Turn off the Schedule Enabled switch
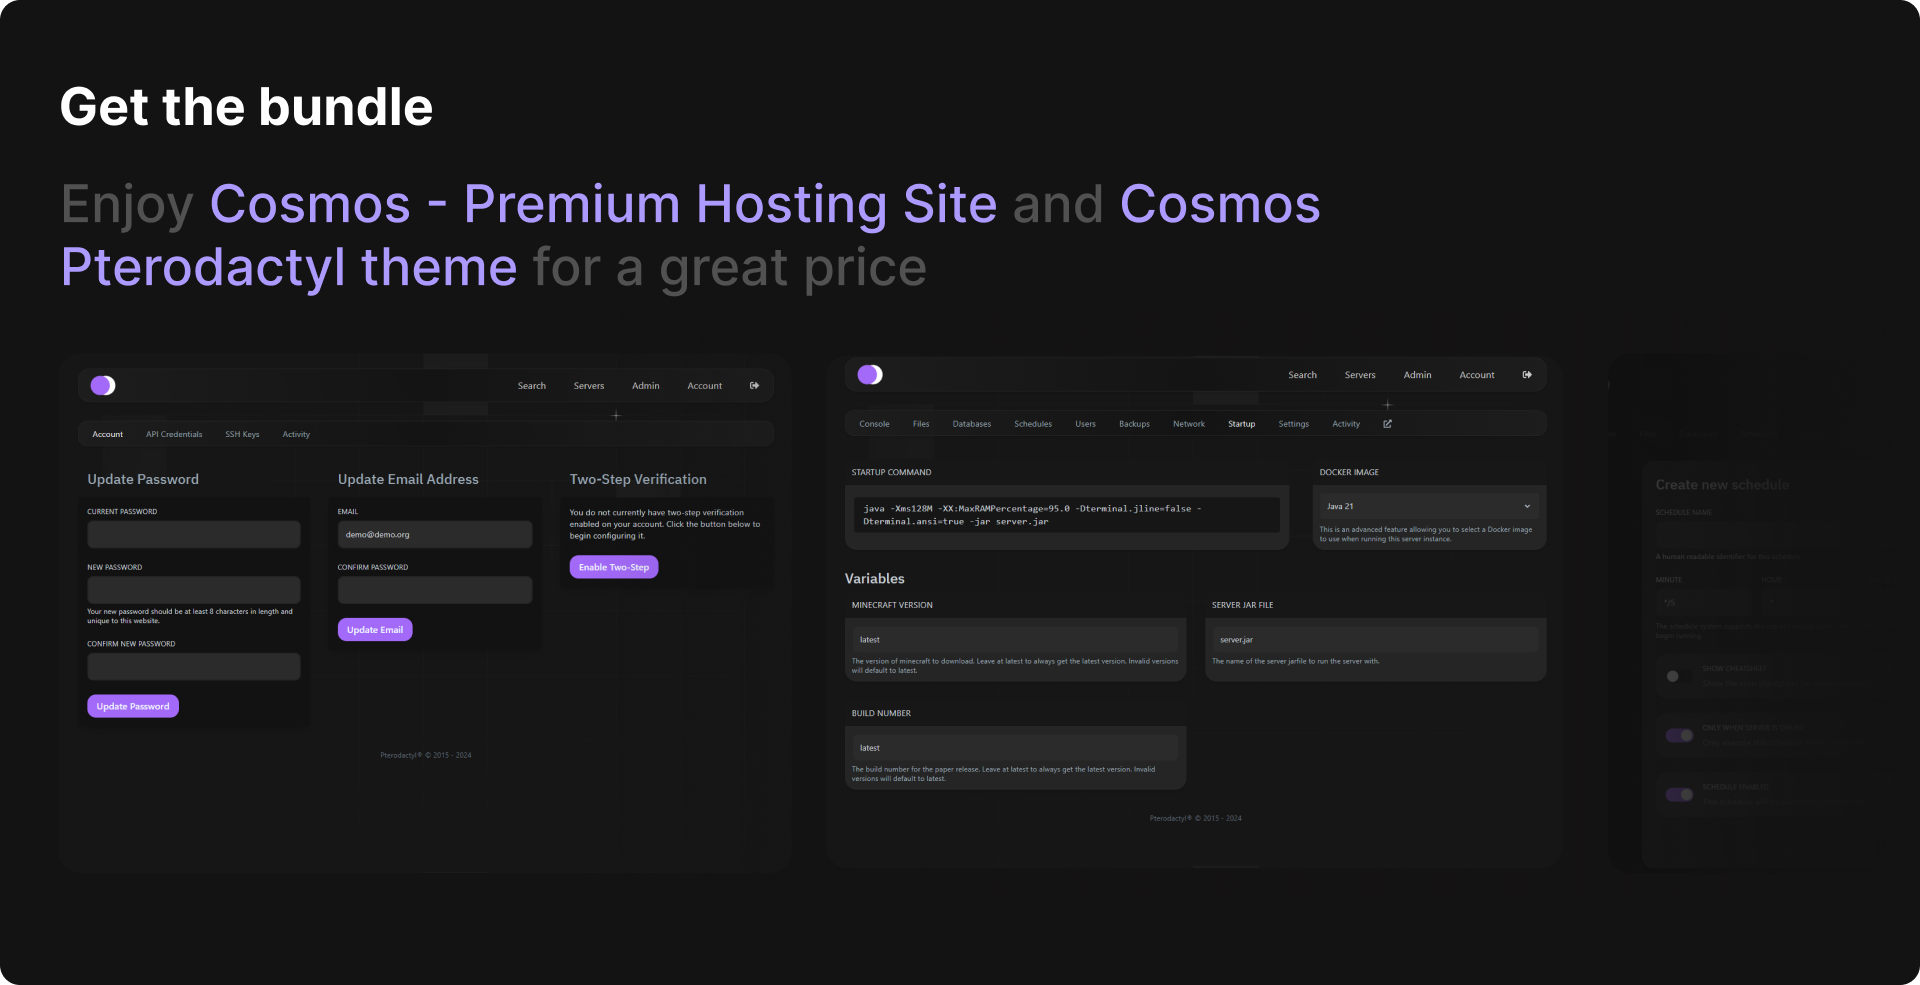1920x985 pixels. pyautogui.click(x=1679, y=794)
